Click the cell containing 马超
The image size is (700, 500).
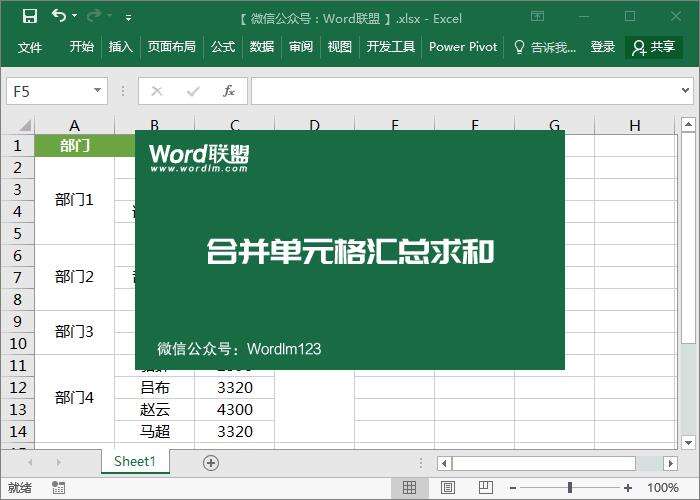click(154, 432)
